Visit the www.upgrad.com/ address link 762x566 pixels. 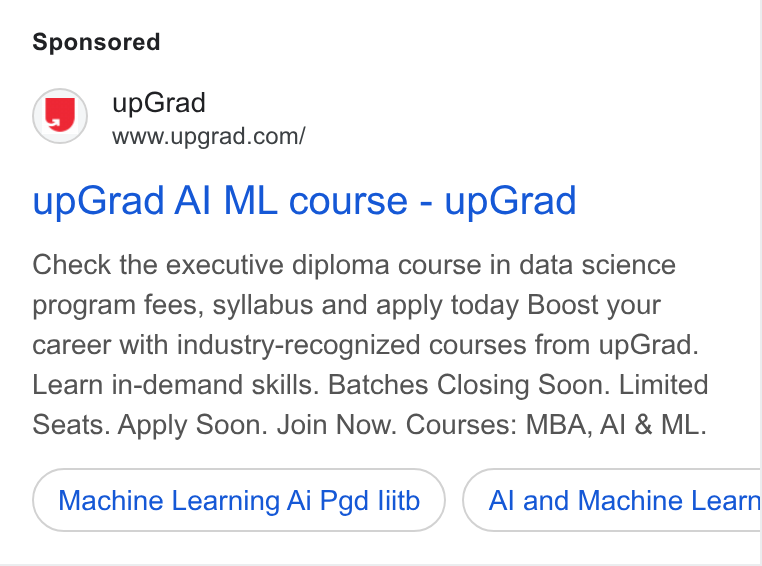[208, 136]
